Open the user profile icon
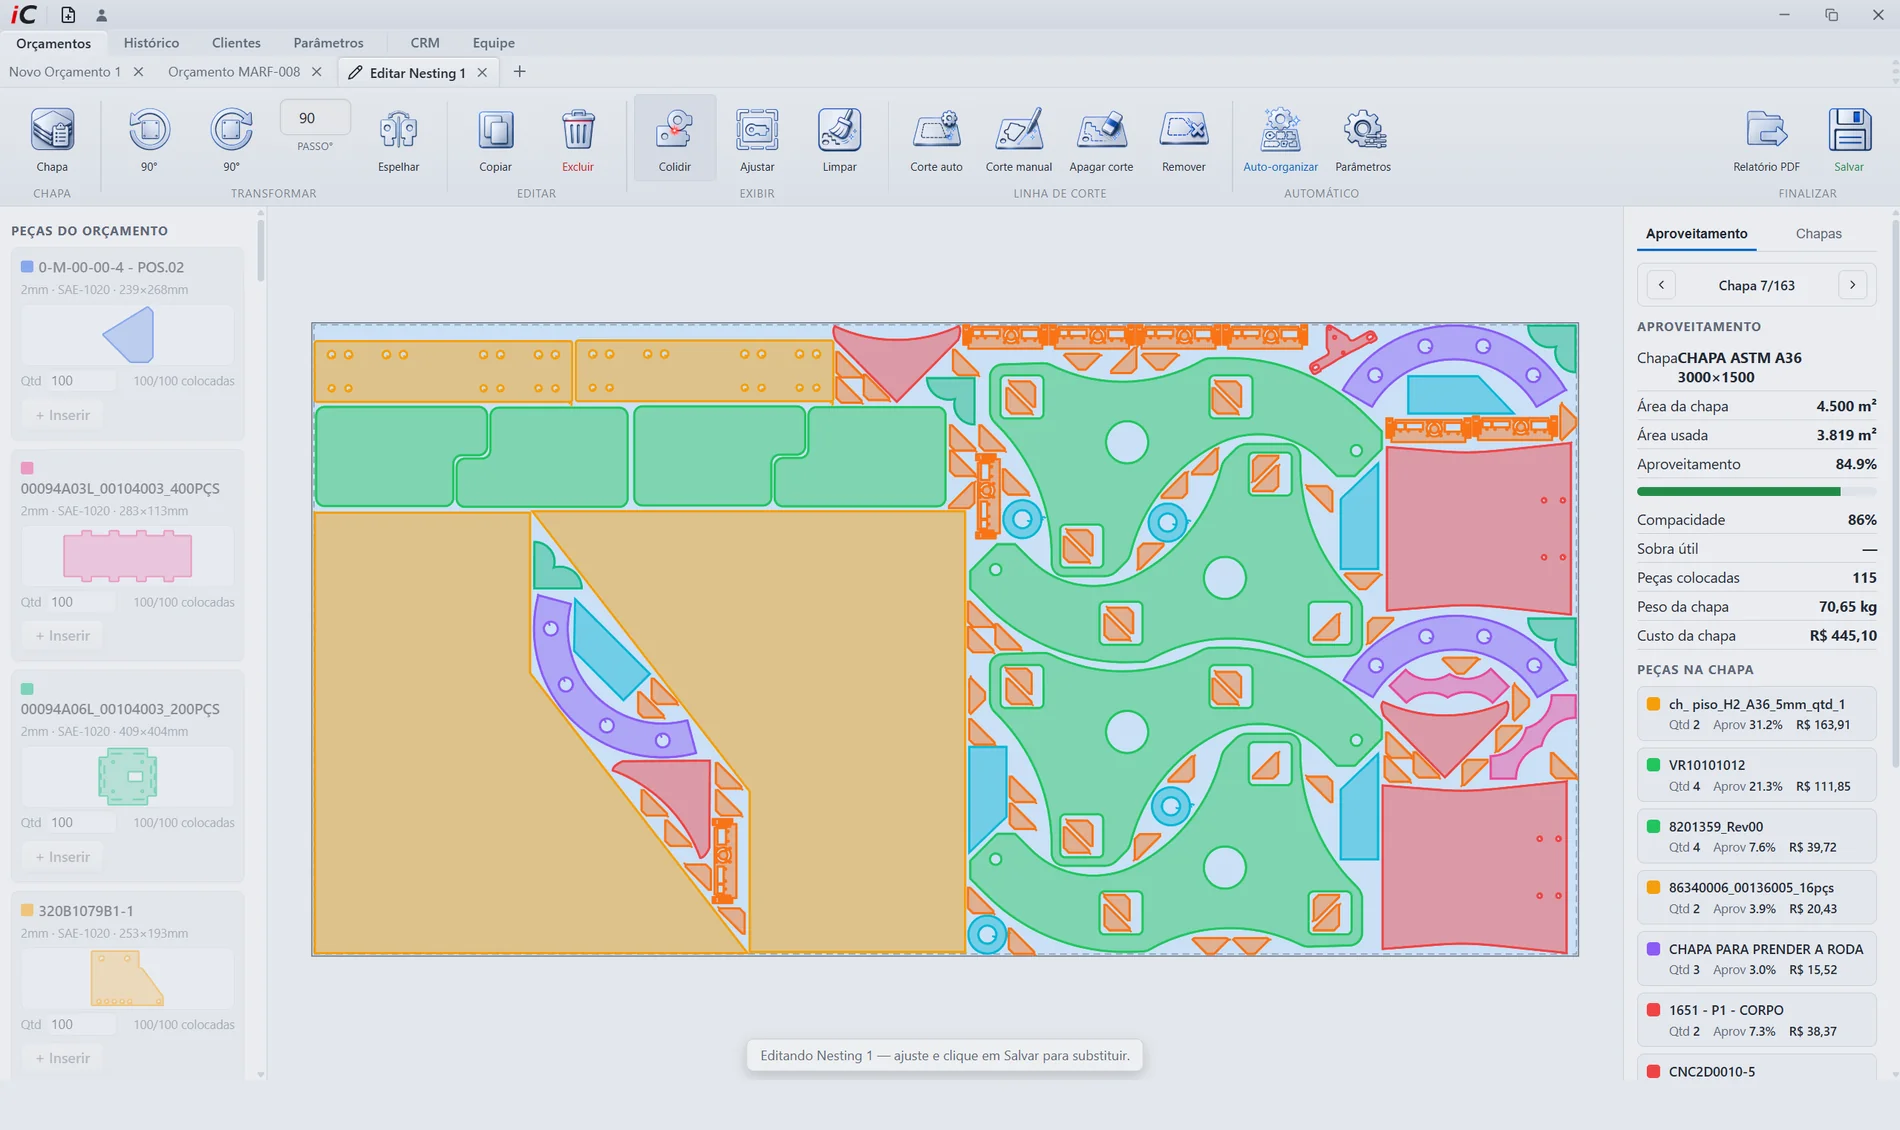1900x1130 pixels. pyautogui.click(x=101, y=15)
